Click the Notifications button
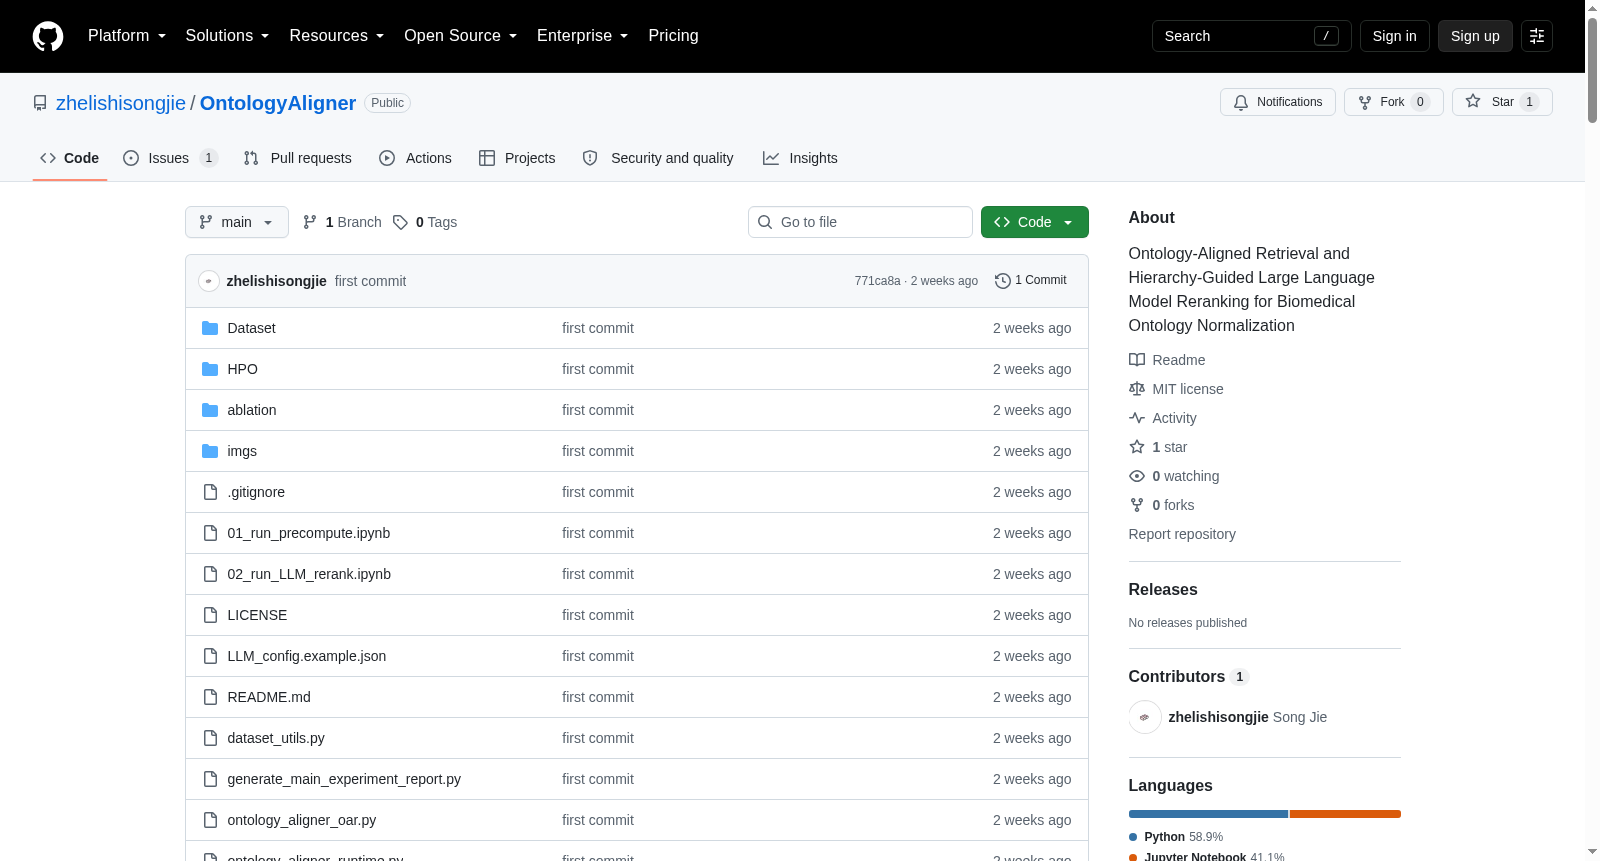Screen dimensions: 1600x861 pos(1278,102)
